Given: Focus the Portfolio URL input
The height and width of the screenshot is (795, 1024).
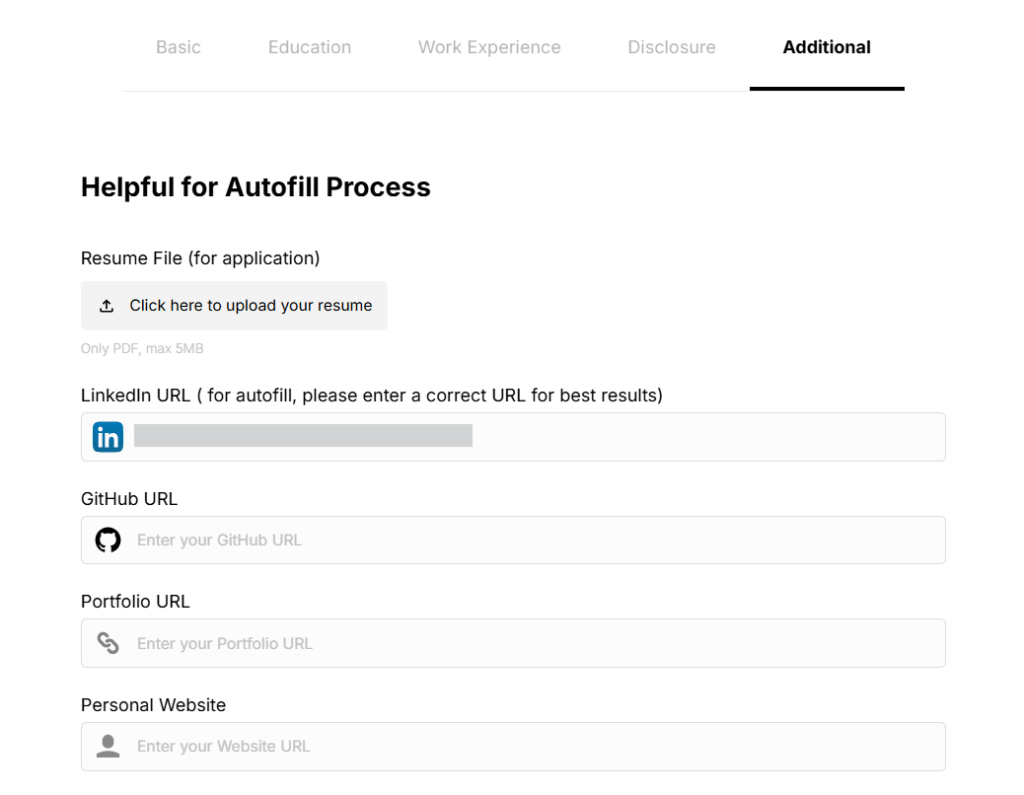Looking at the screenshot, I should tap(540, 643).
